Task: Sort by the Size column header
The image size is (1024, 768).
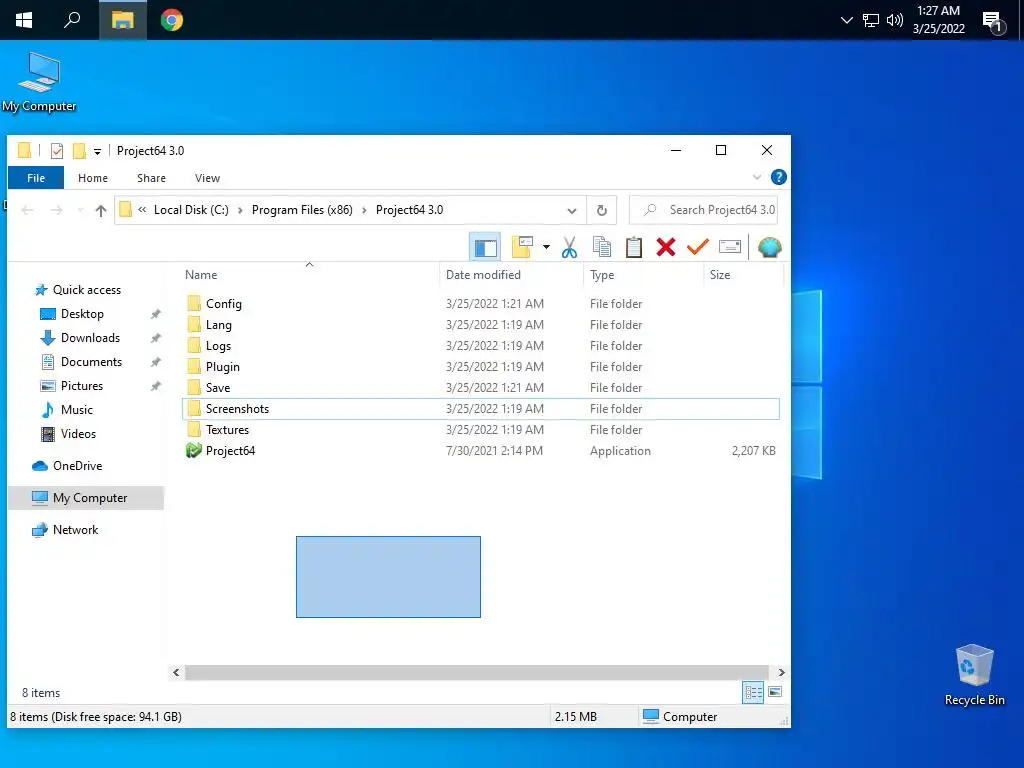Action: (720, 275)
